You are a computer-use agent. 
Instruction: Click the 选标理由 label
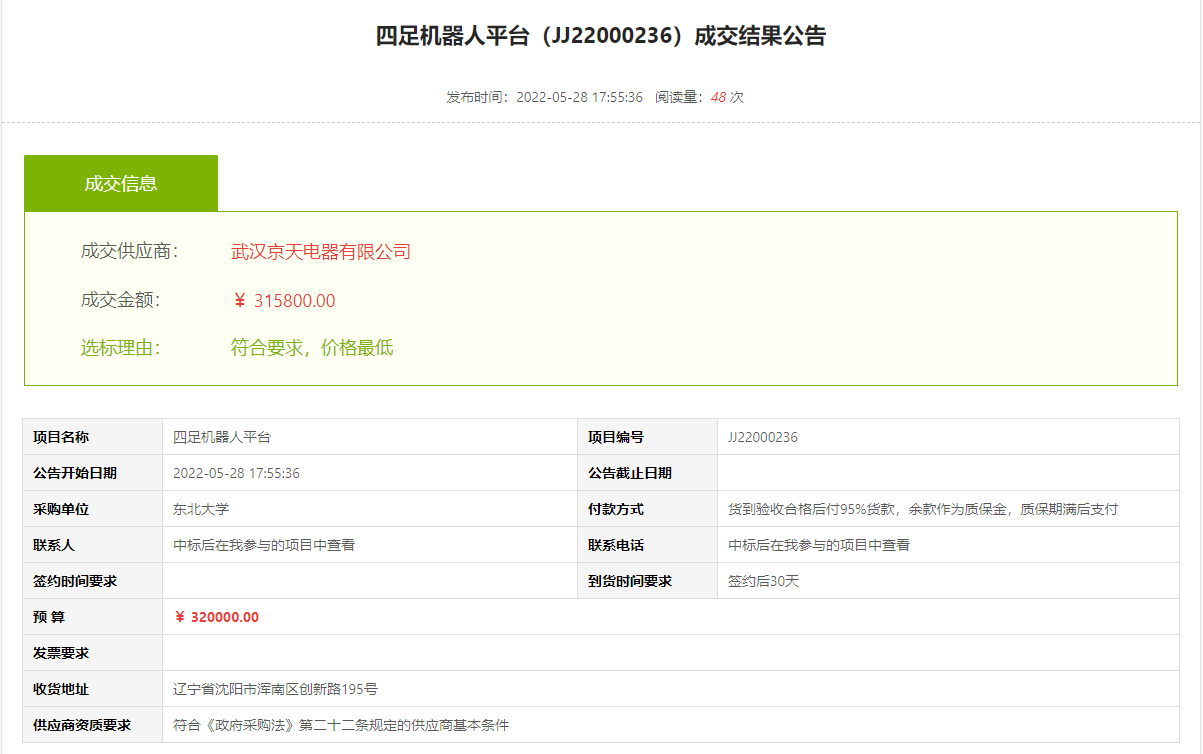point(121,348)
